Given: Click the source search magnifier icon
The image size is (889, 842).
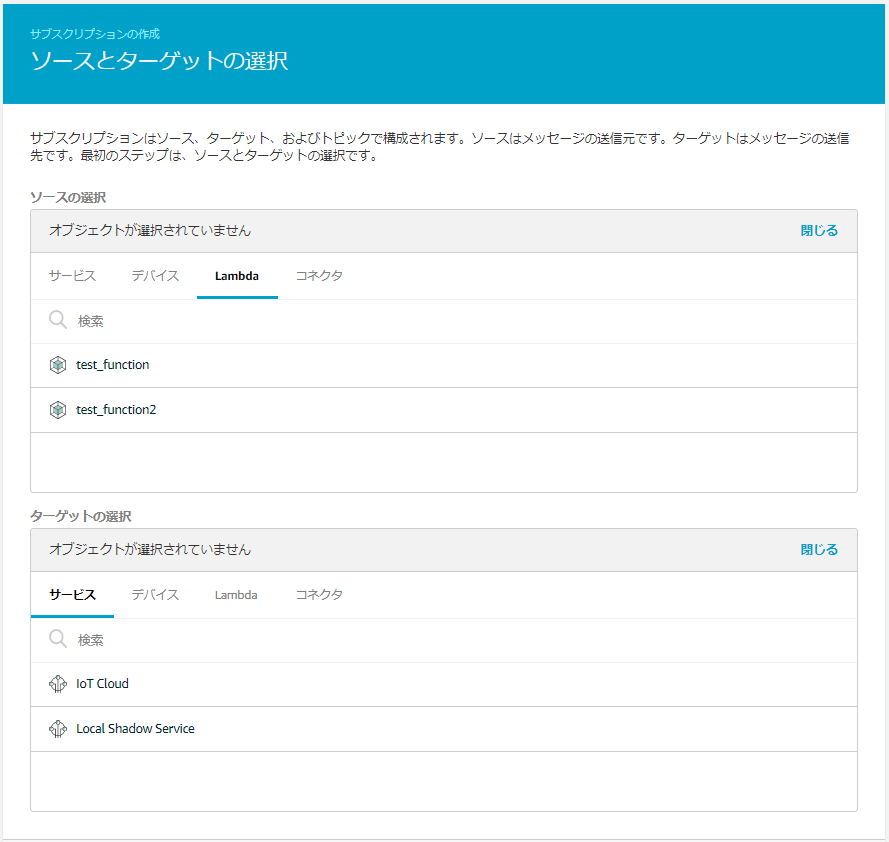Looking at the screenshot, I should pos(58,320).
